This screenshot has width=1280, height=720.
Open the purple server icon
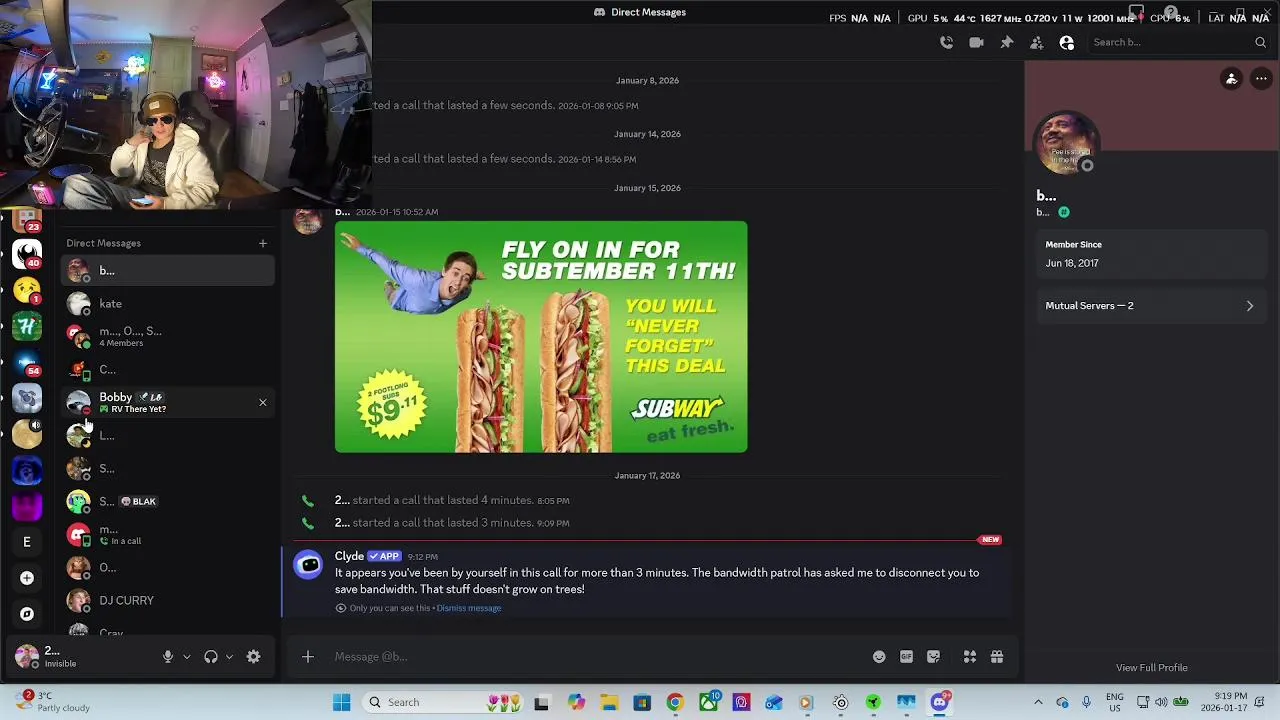coord(27,506)
